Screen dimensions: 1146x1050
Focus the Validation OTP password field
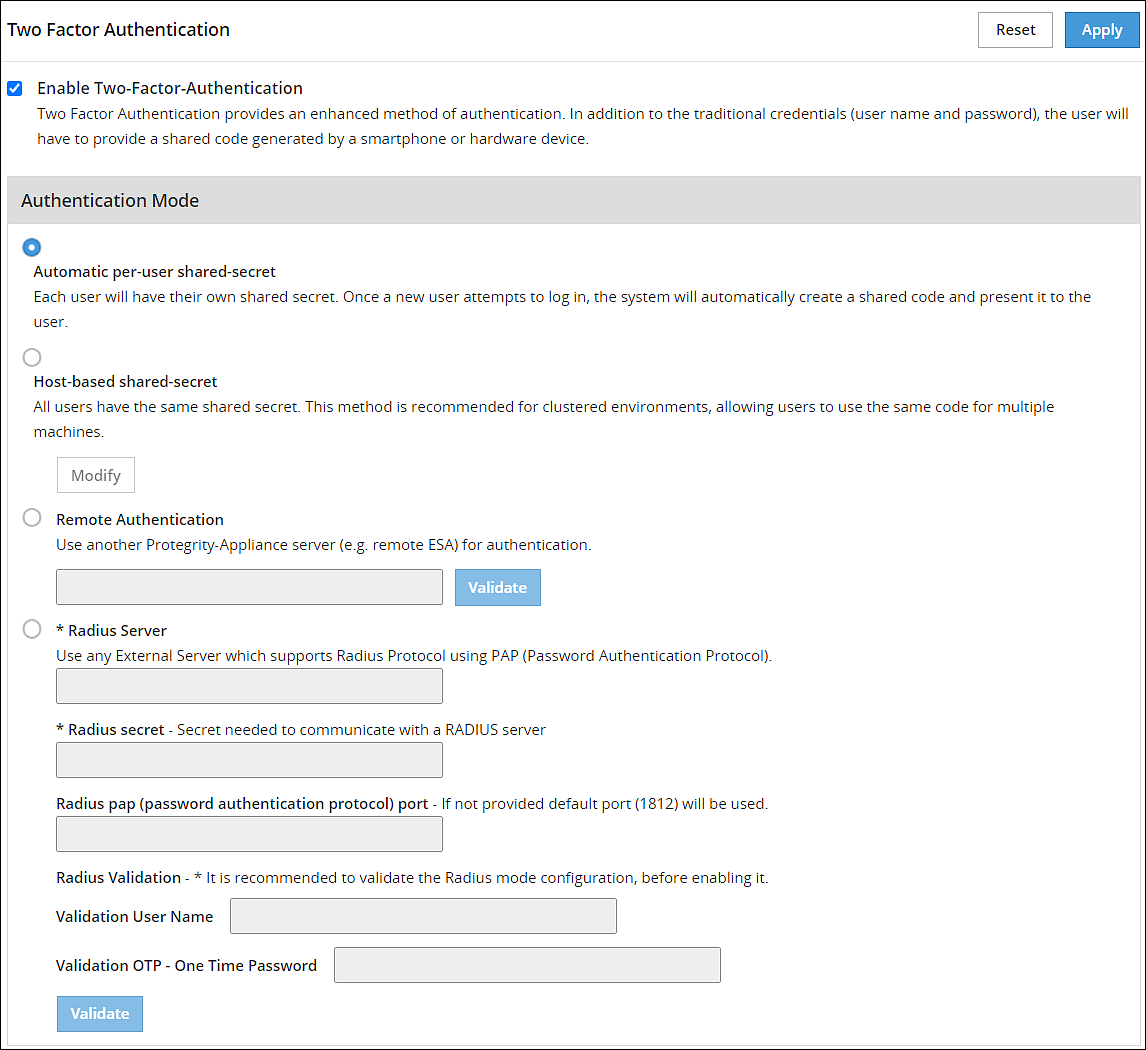[x=527, y=965]
